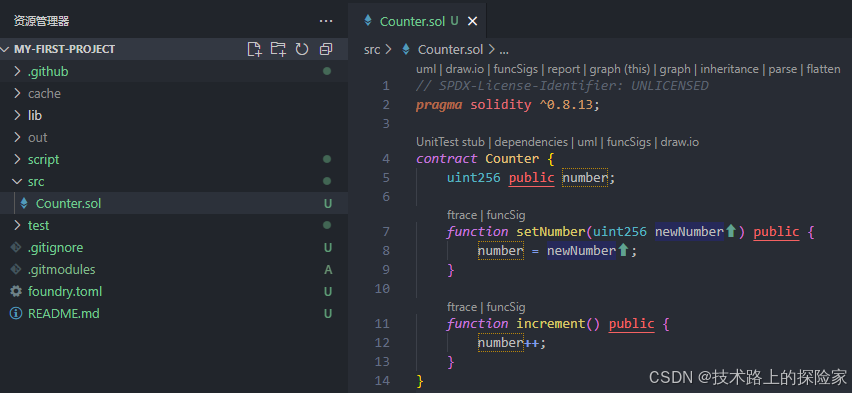This screenshot has height=393, width=852.
Task: Click the git icon beside .gitmodules
Action: 16,270
